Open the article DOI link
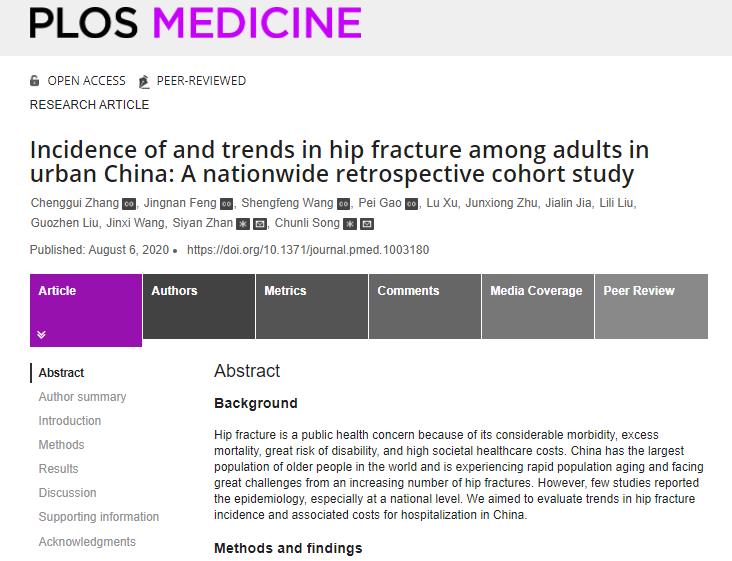Screen dimensions: 732x561 pos(308,250)
